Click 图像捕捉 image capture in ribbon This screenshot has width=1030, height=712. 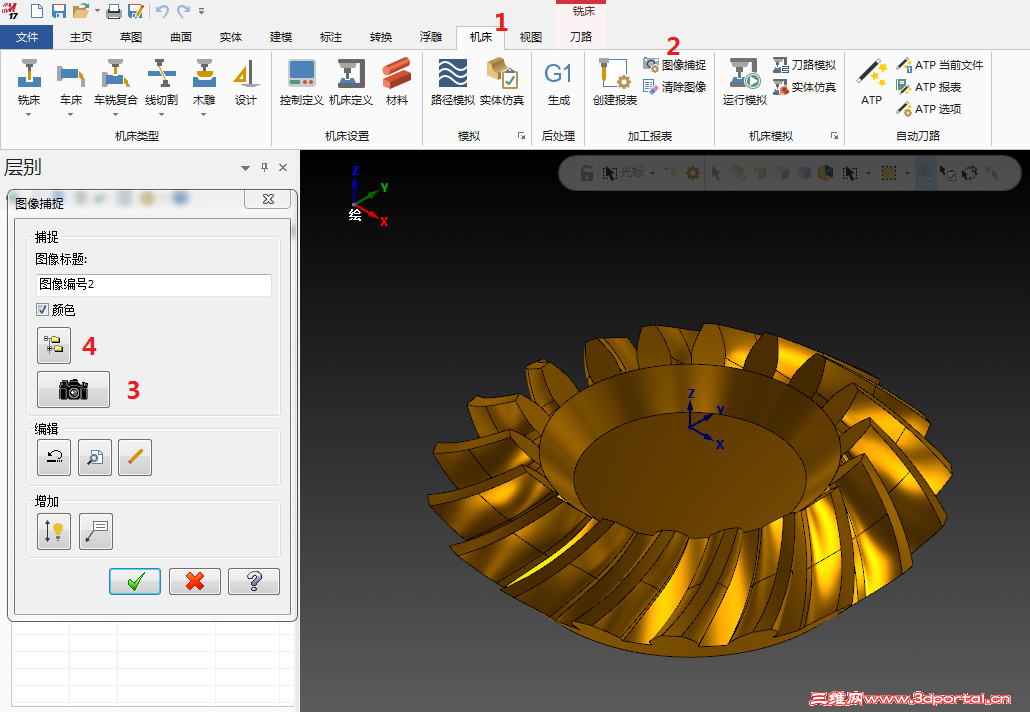coord(675,65)
